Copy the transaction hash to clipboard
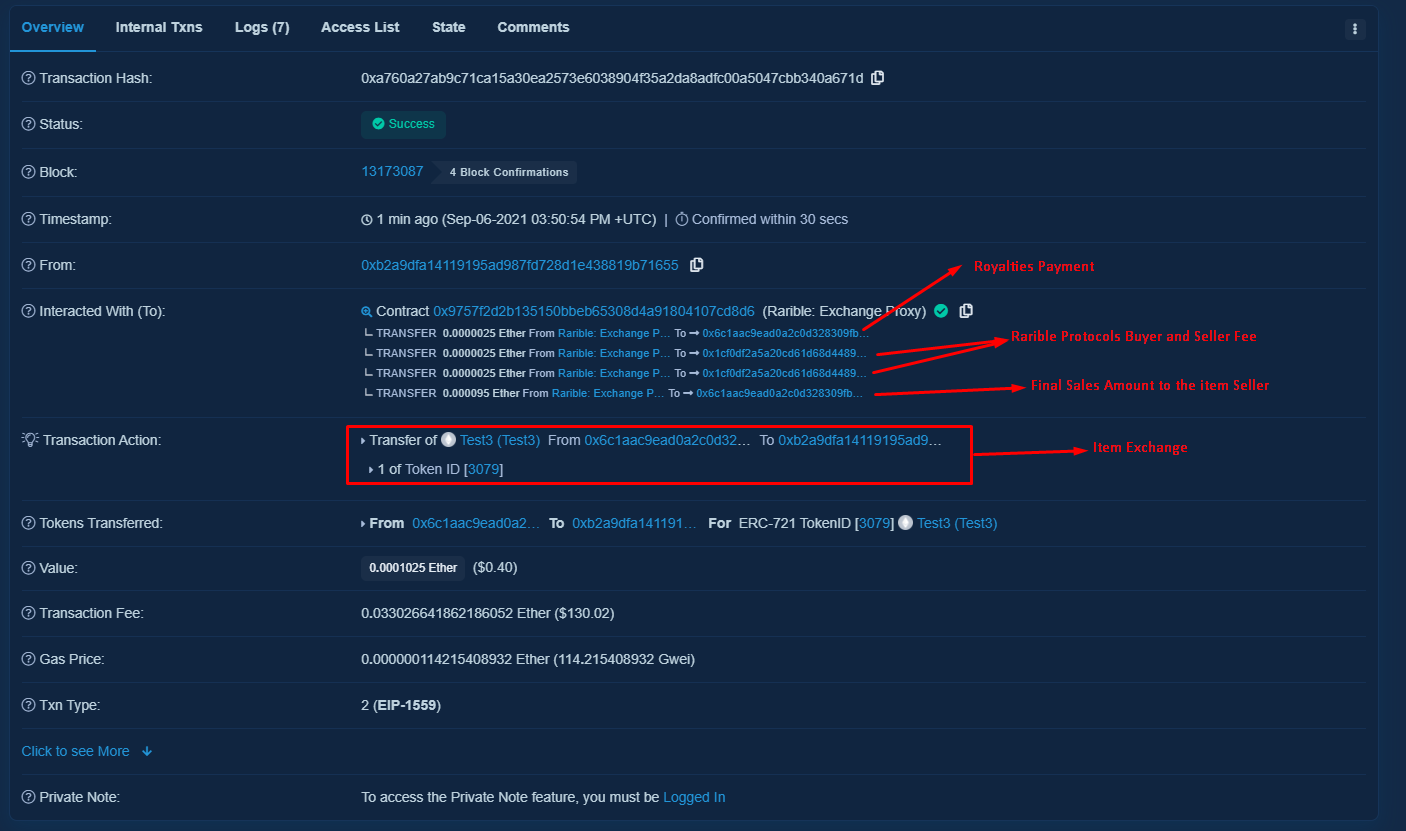 (878, 77)
